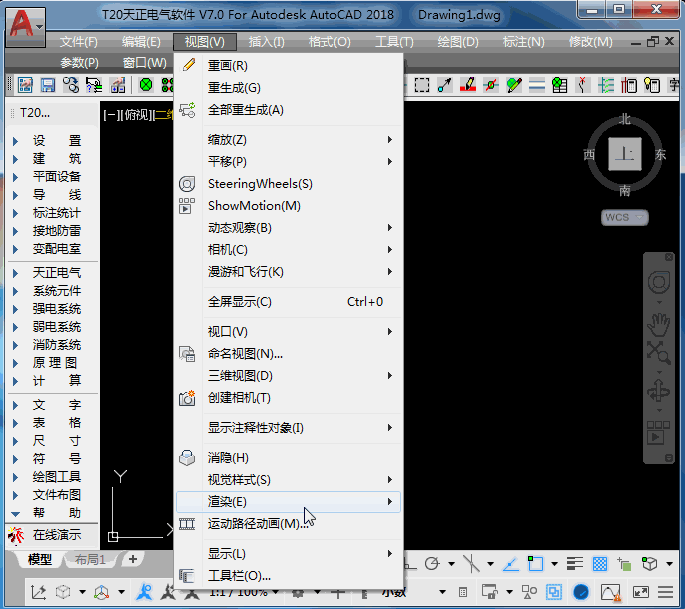Click the dashed rectangle selection toolbar icon
The image size is (685, 609).
[422, 85]
